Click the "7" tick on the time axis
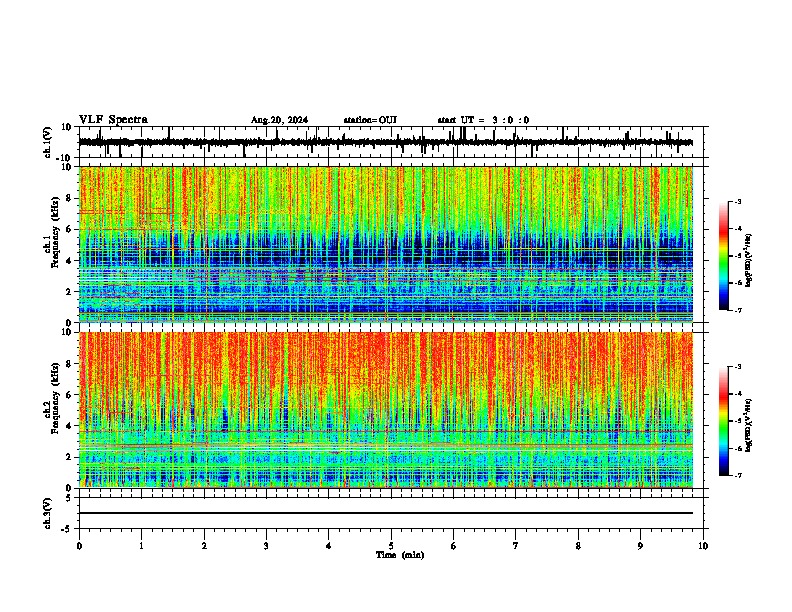This screenshot has width=792, height=612. tap(516, 546)
